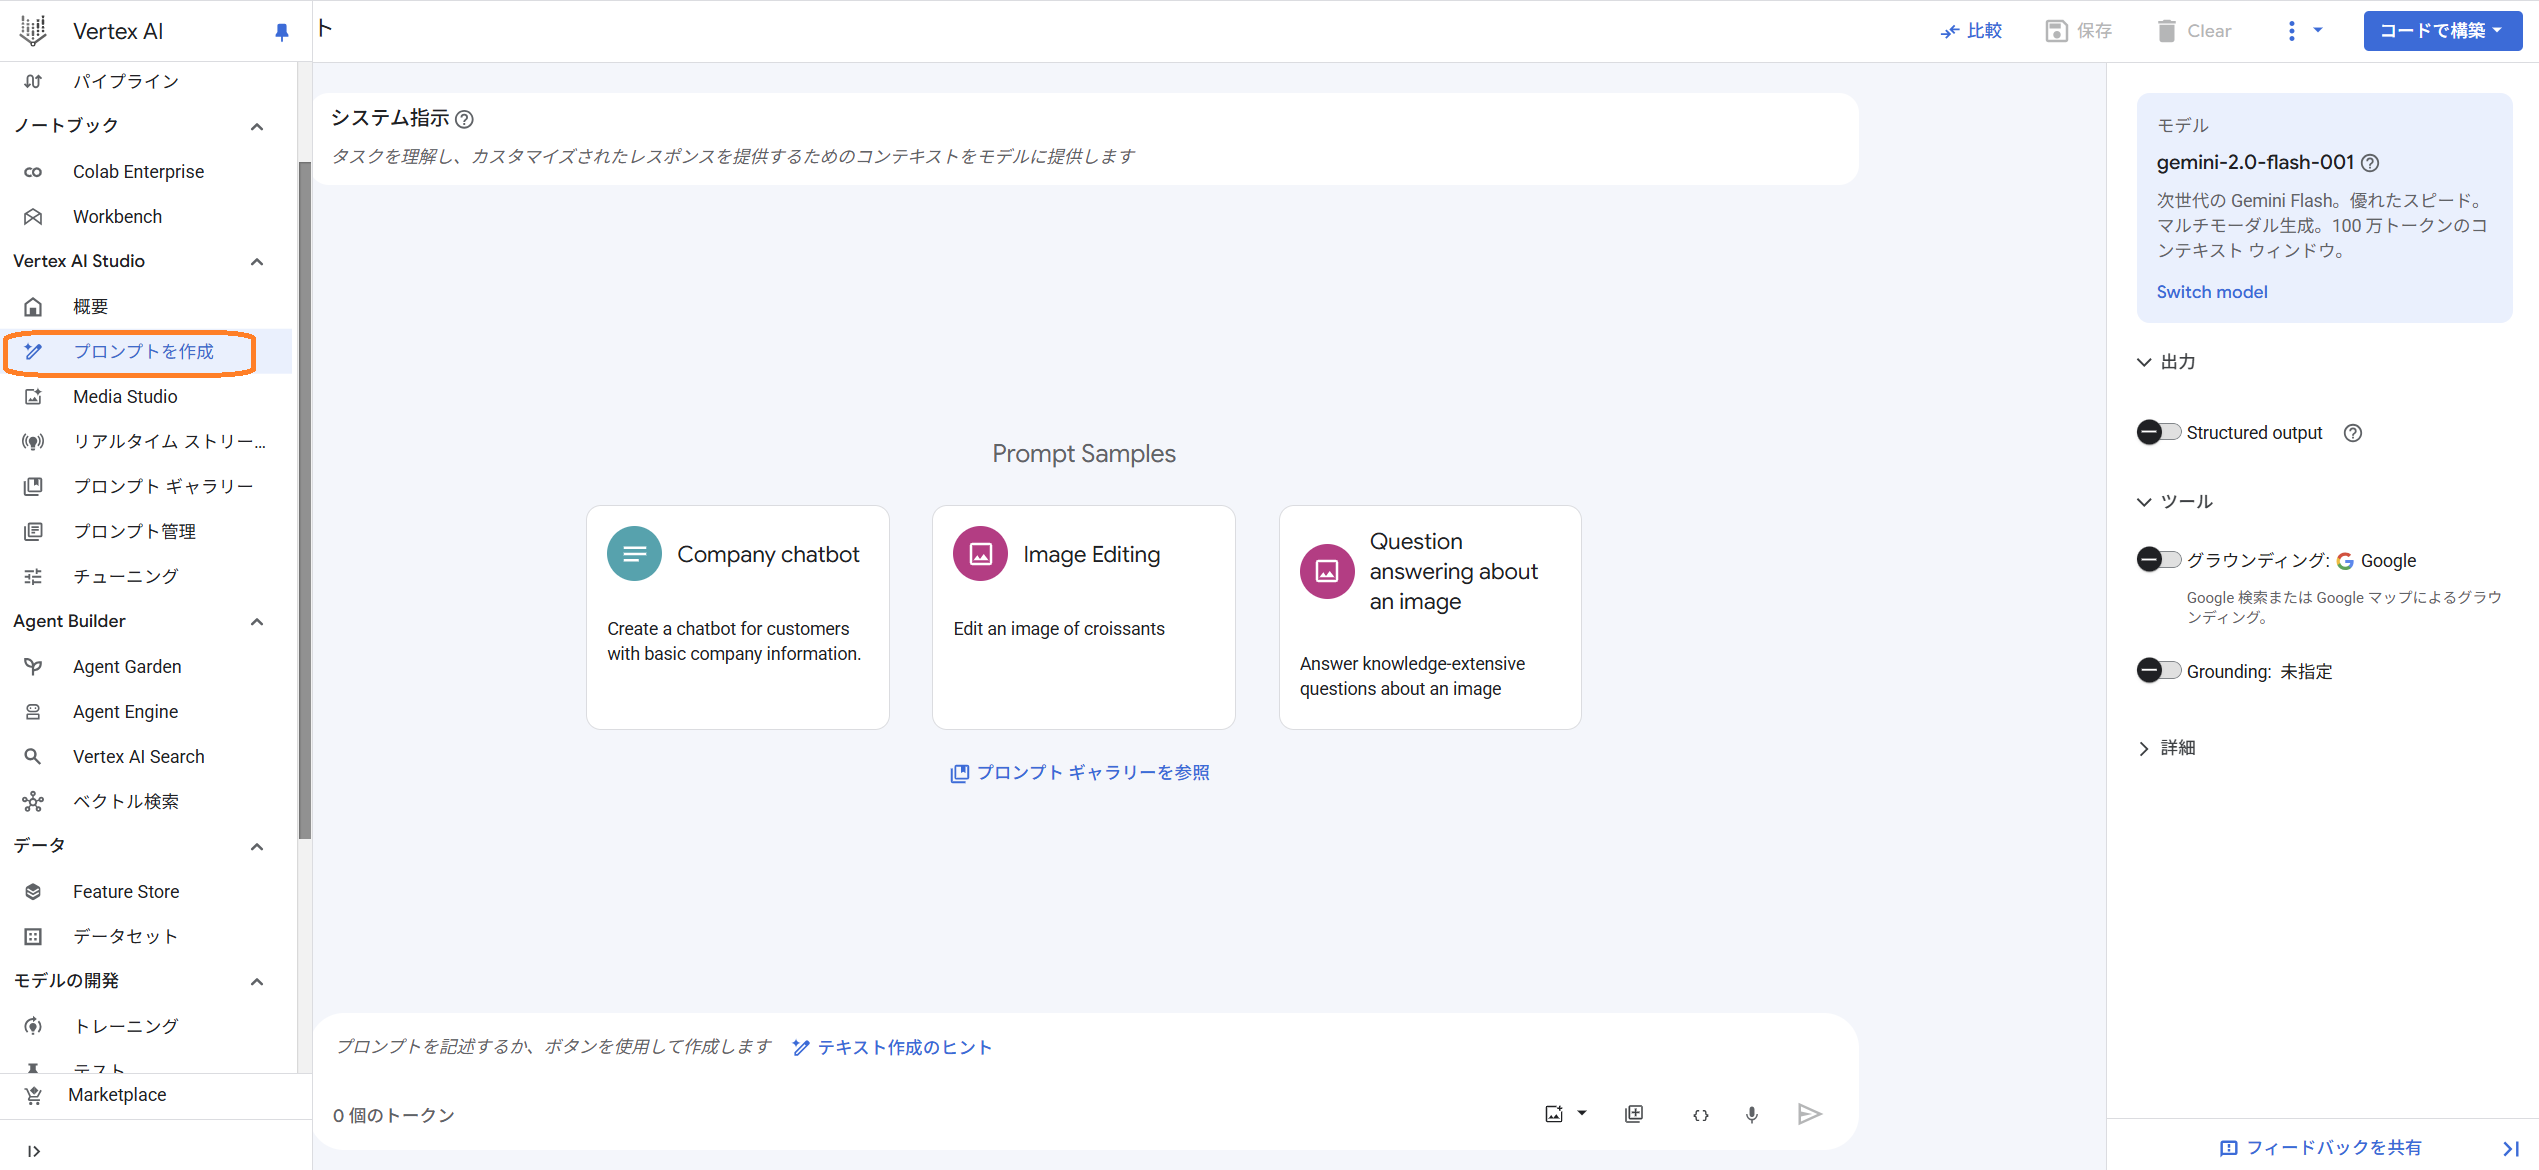Click the three-dot more options icon

click(x=2292, y=31)
